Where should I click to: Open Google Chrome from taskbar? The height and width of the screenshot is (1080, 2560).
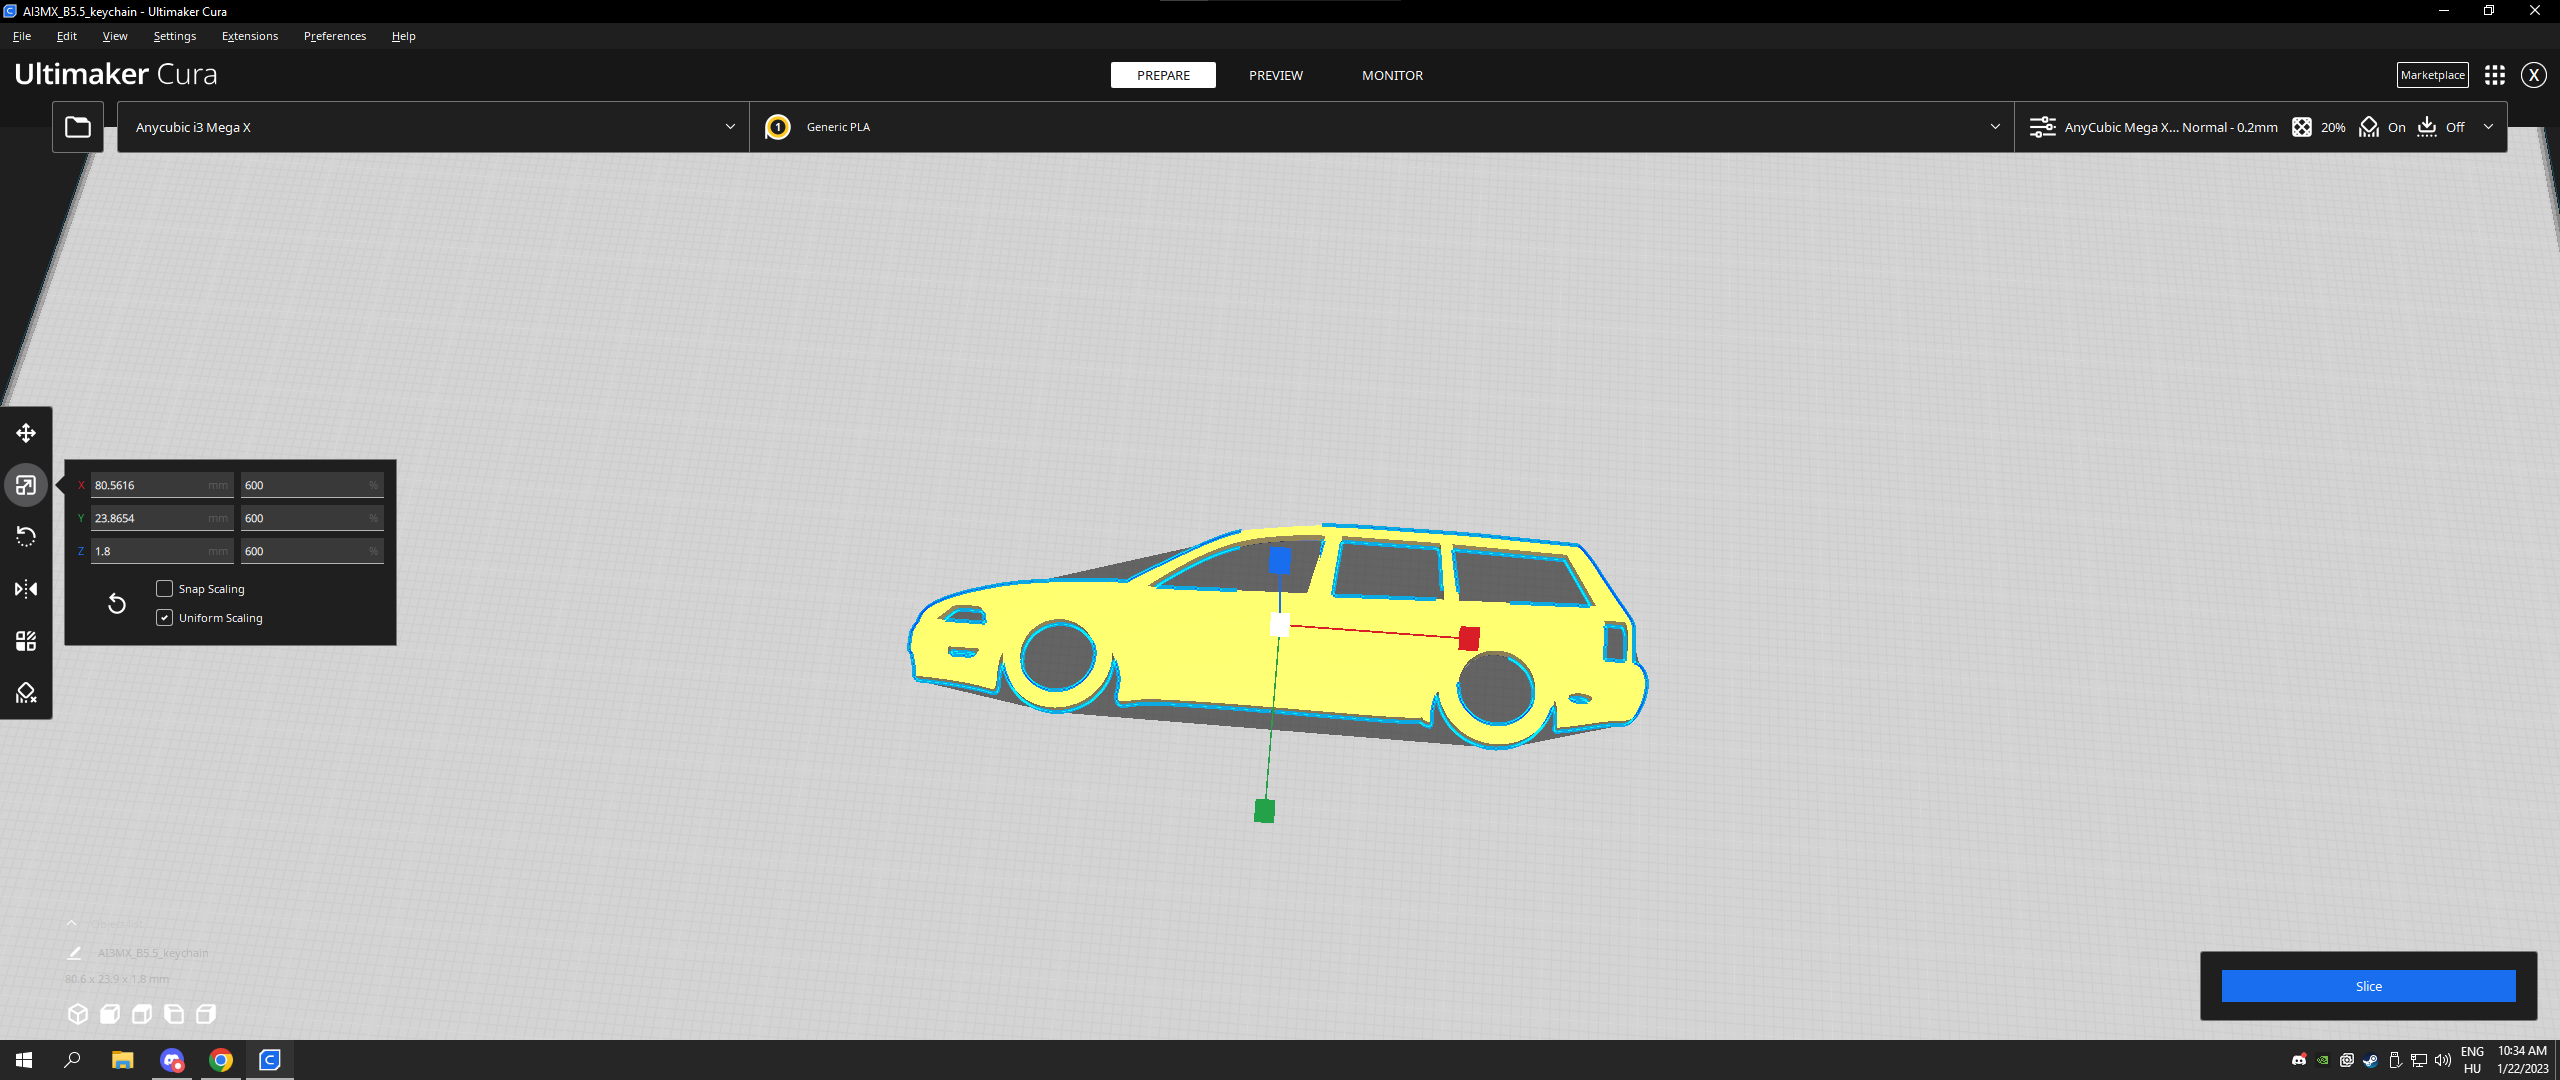pos(221,1060)
